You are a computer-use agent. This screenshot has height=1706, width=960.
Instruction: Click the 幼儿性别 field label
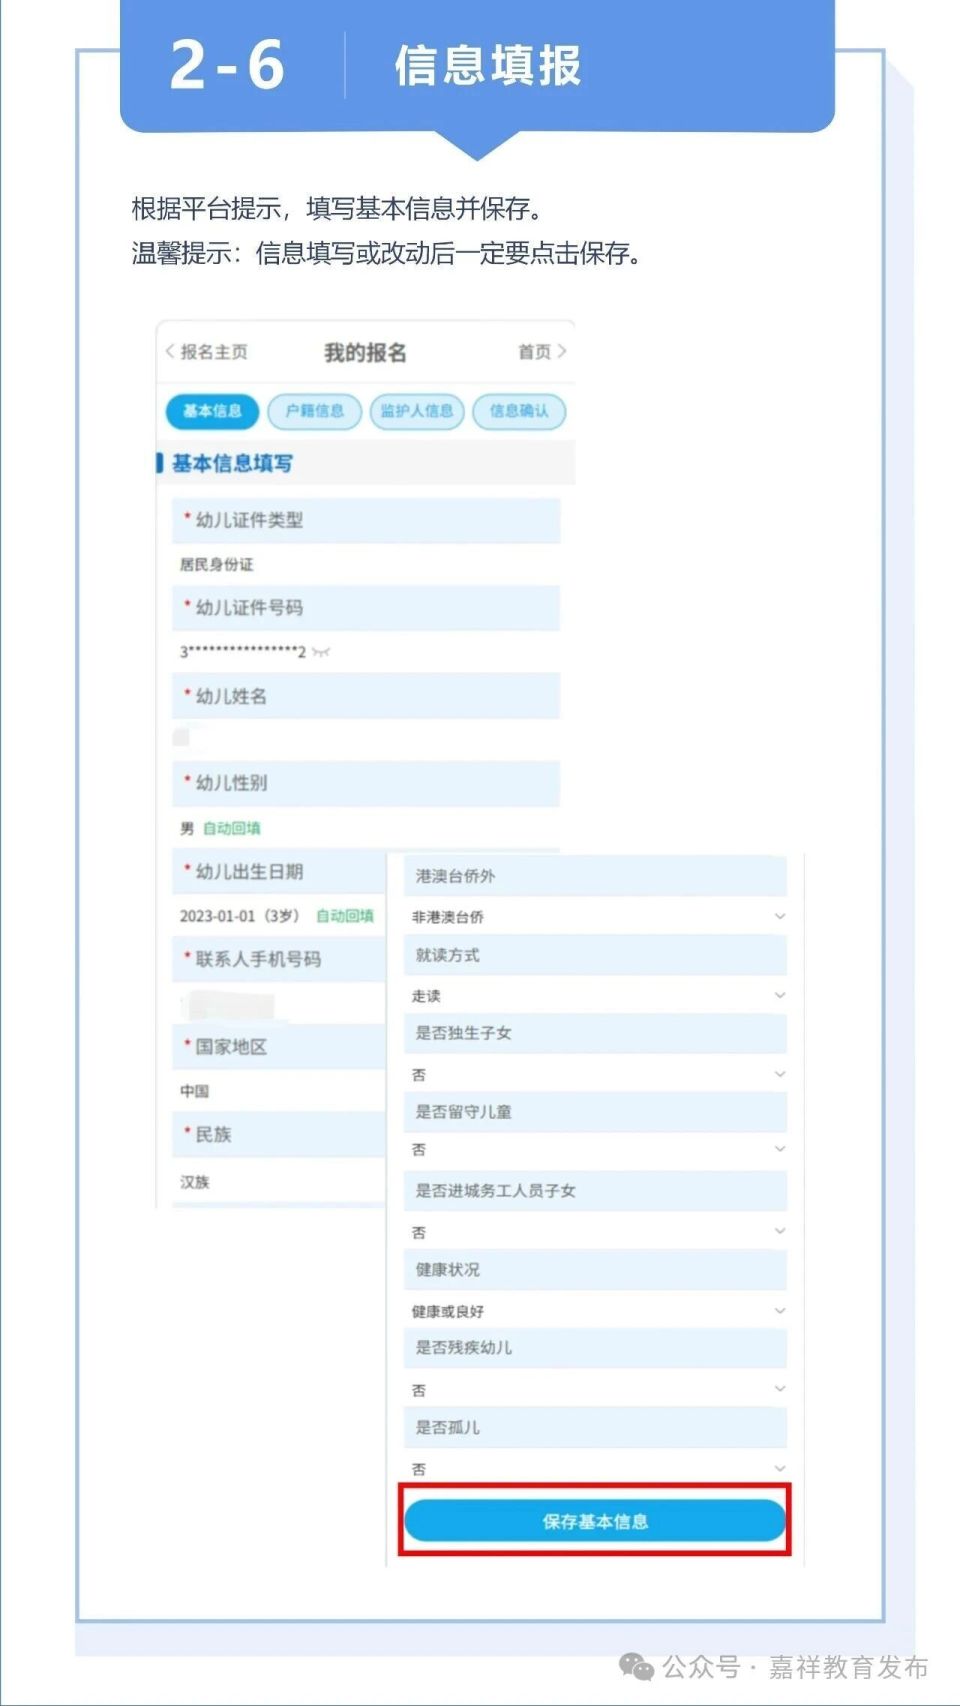click(231, 783)
